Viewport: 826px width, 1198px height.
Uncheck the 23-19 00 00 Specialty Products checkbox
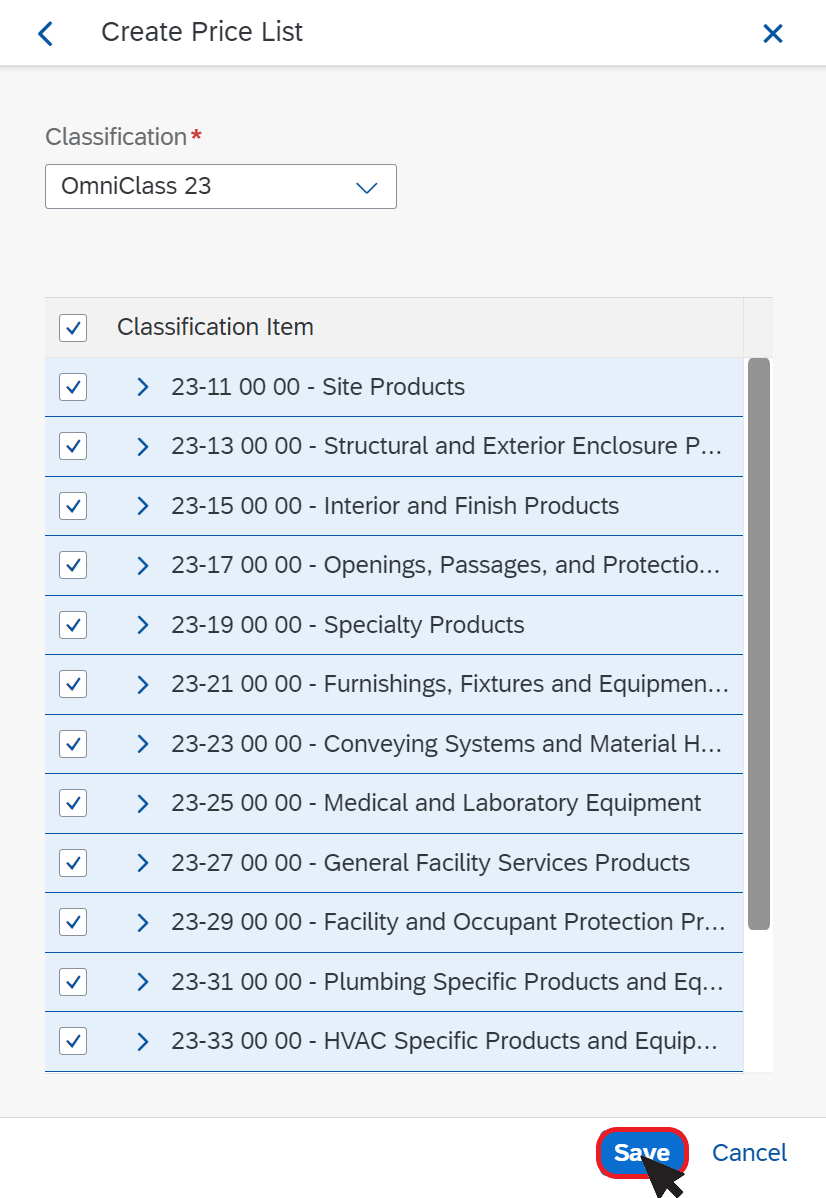pyautogui.click(x=73, y=625)
